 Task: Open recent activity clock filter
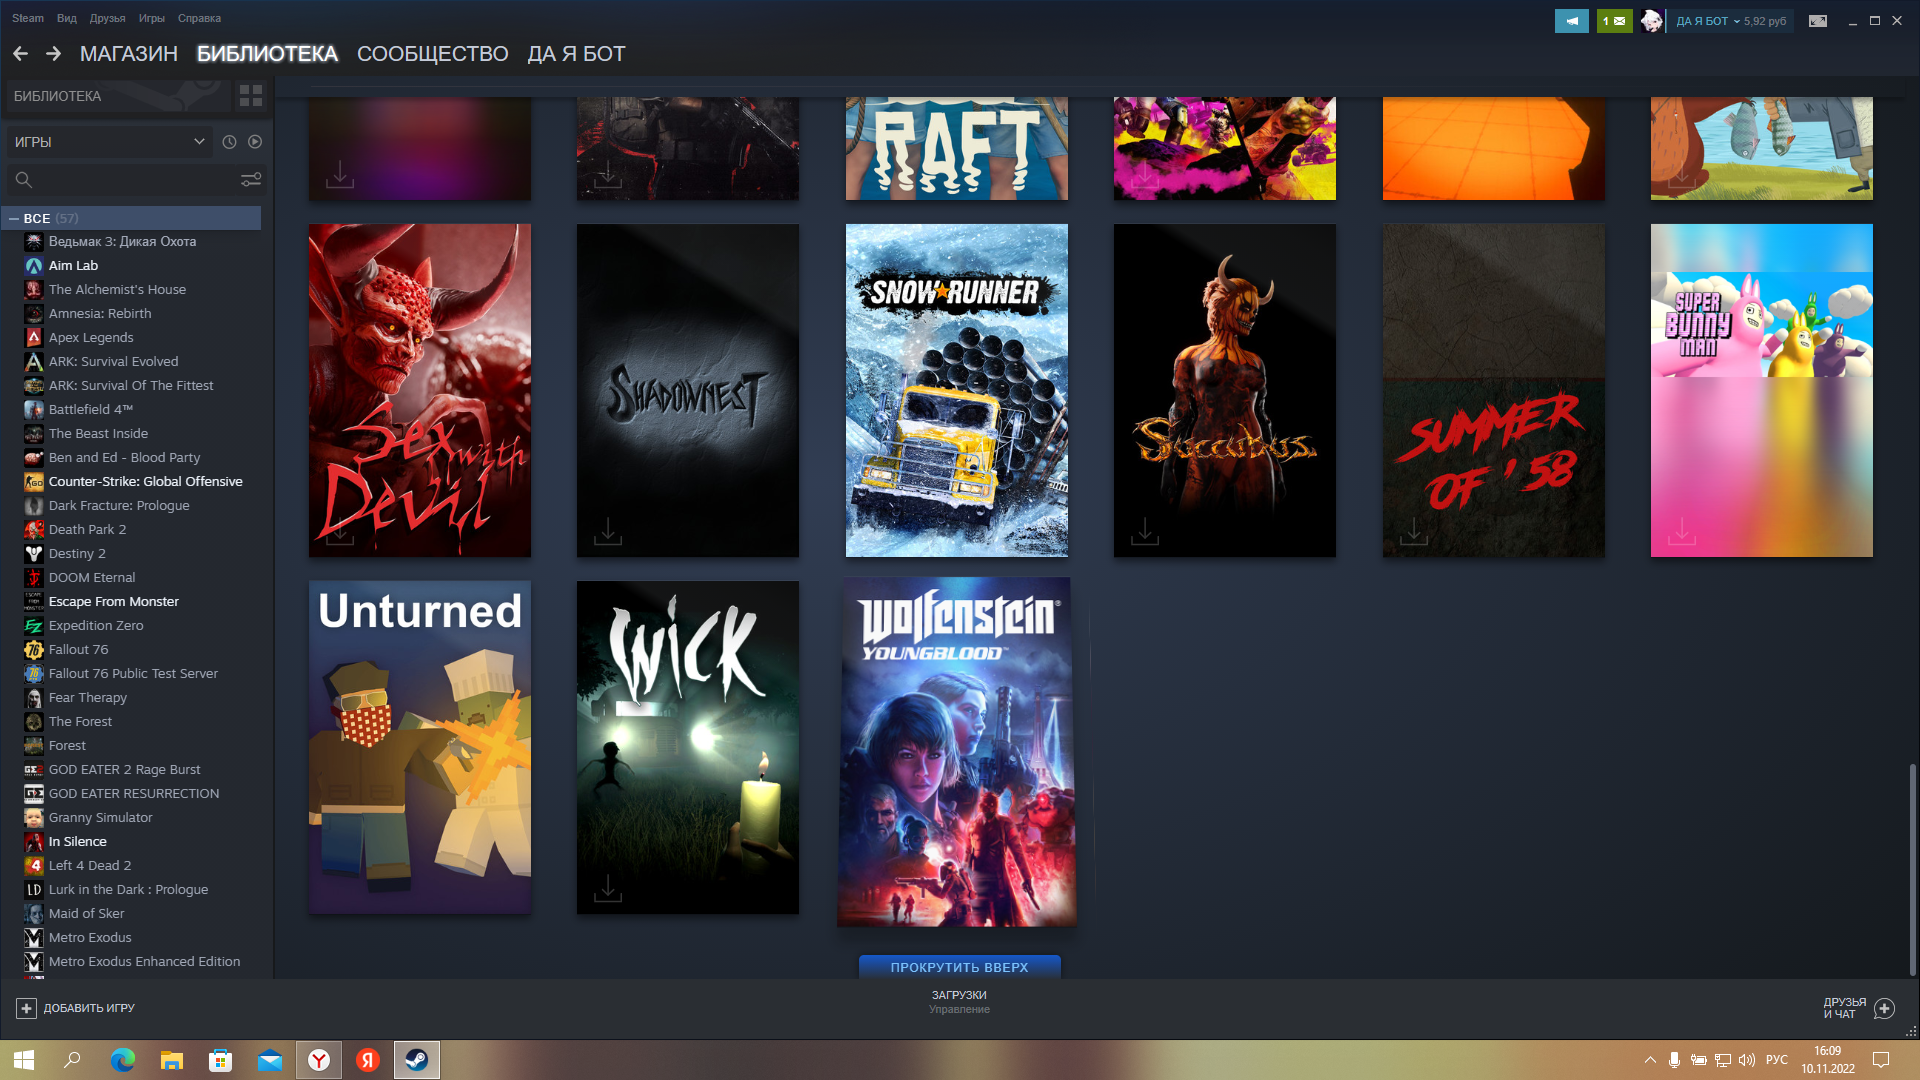click(229, 142)
